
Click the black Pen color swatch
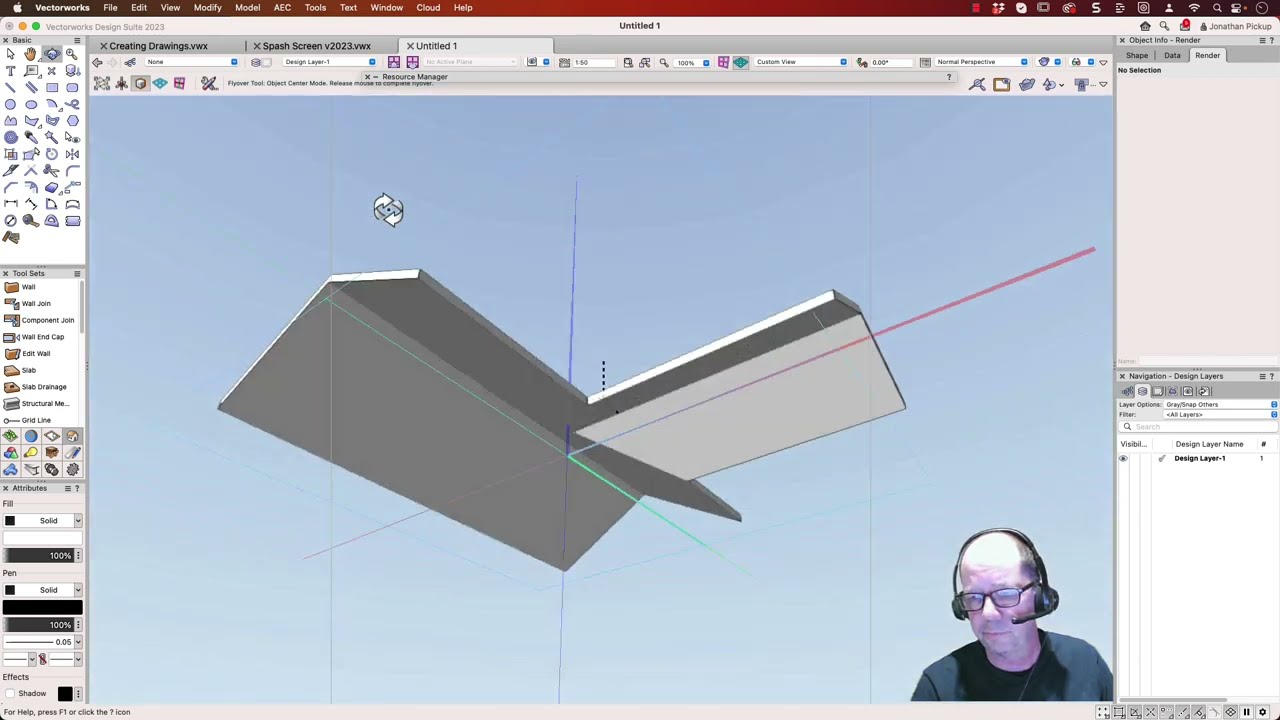tap(42, 607)
